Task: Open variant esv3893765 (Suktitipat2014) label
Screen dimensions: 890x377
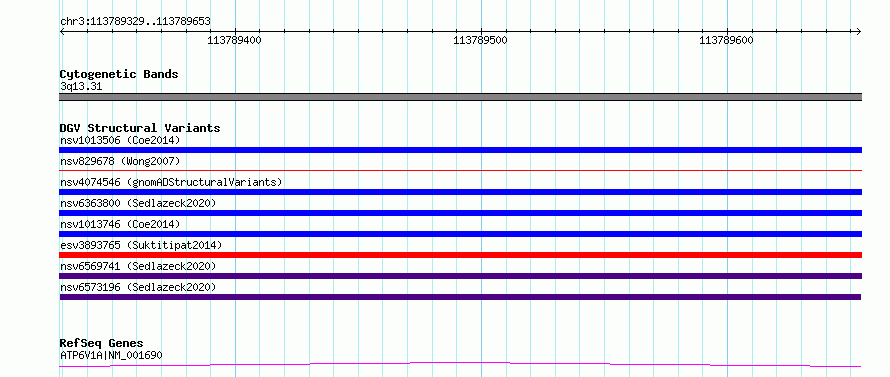Action: [x=141, y=245]
